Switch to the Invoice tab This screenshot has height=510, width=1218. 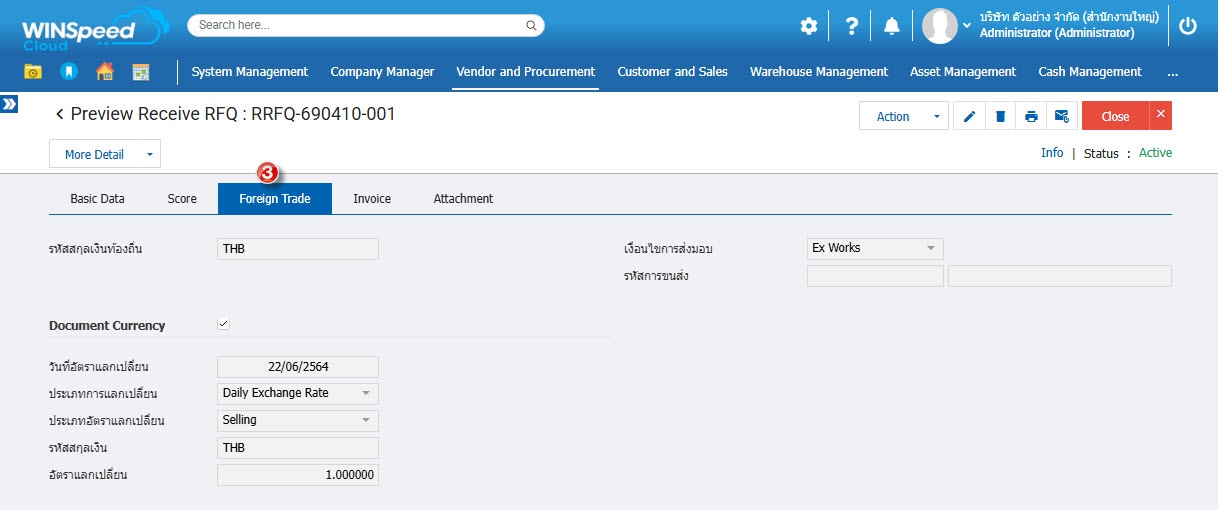click(x=372, y=199)
